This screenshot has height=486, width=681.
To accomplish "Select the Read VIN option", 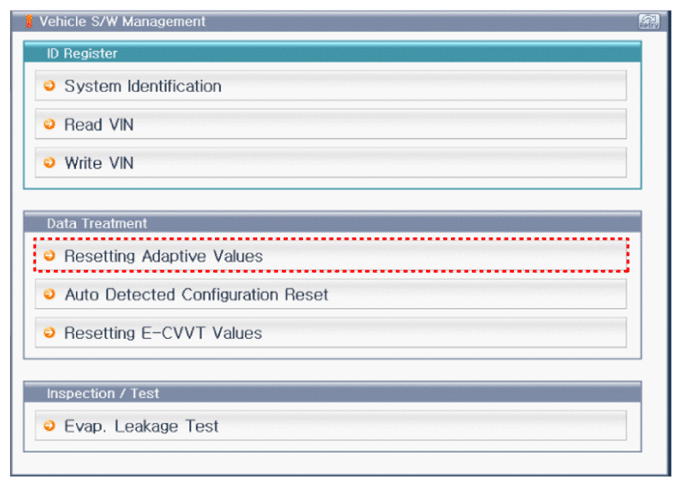I will coord(99,124).
